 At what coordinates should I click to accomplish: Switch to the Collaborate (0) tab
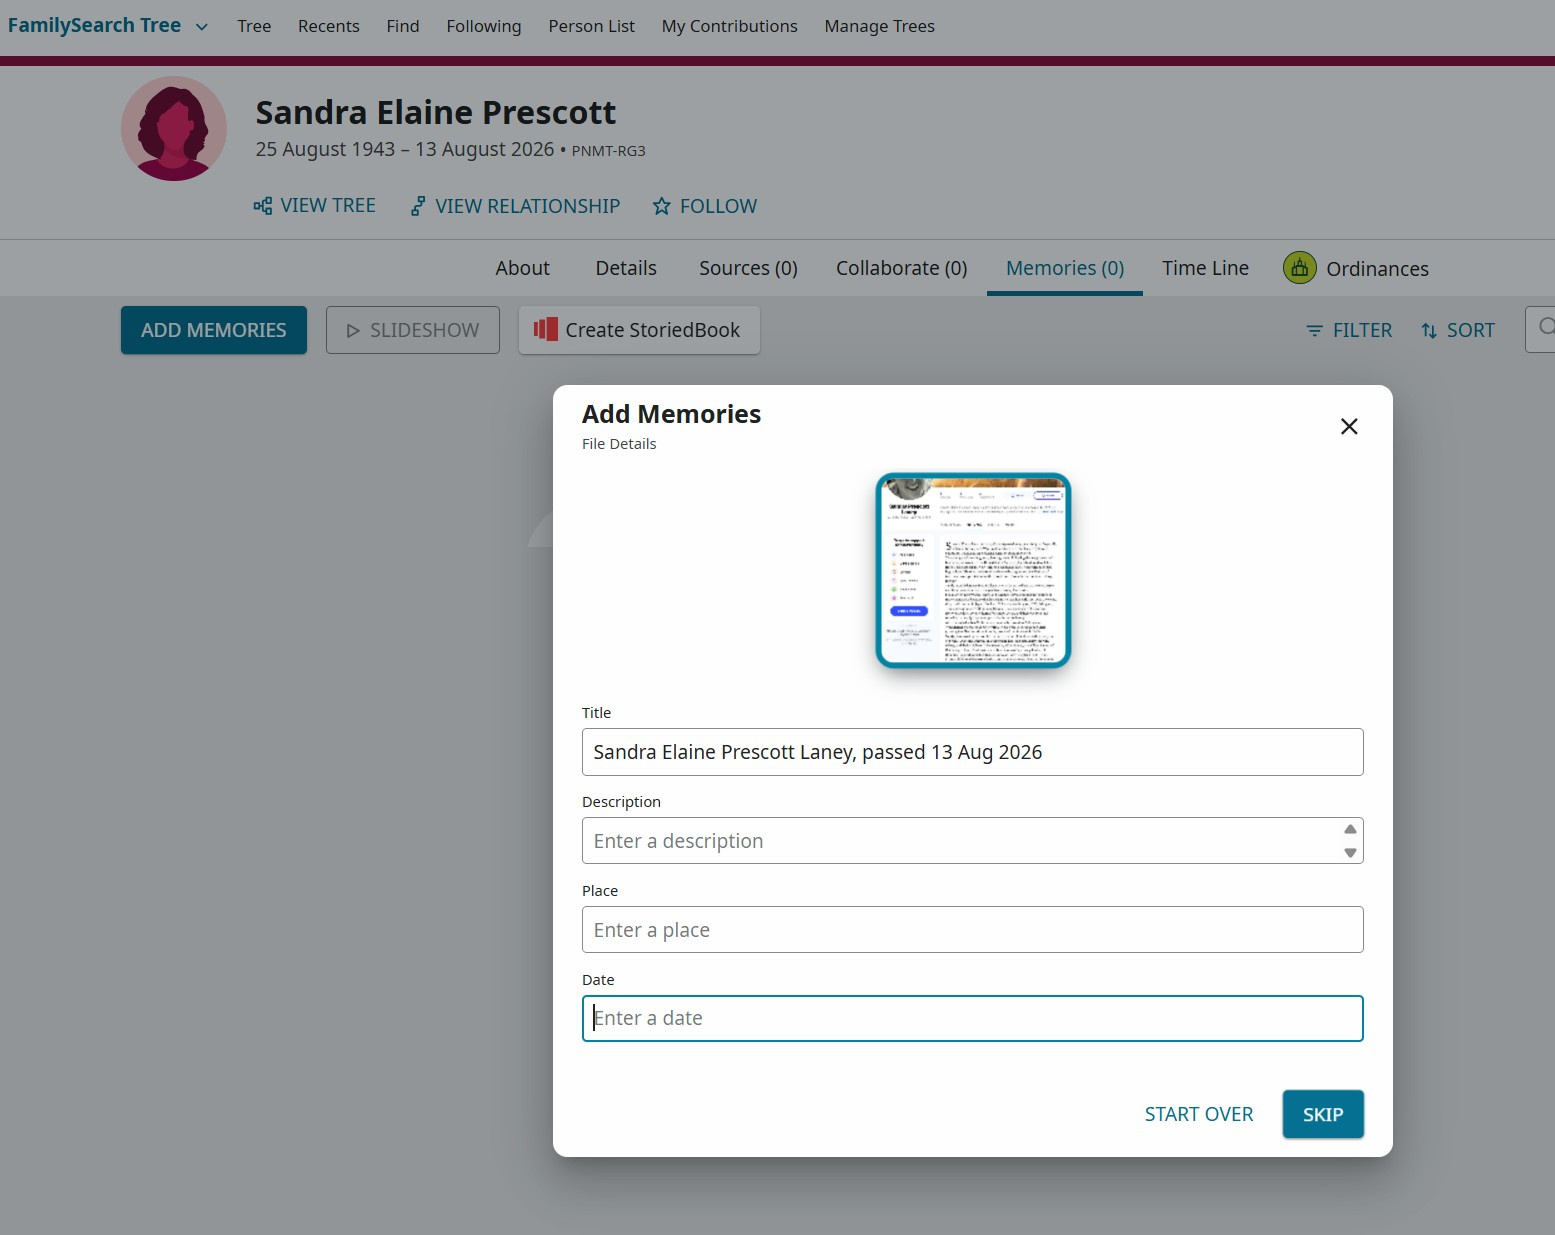(x=902, y=268)
